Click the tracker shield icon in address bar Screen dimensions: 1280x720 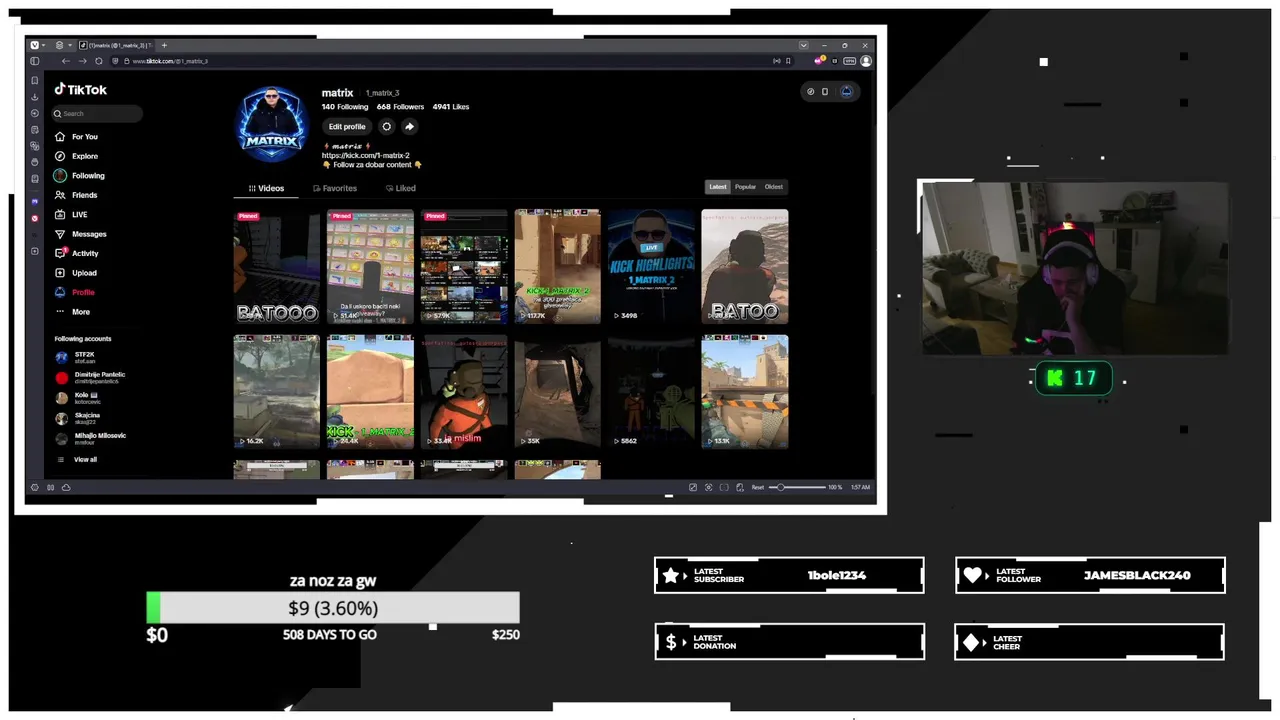pos(115,61)
